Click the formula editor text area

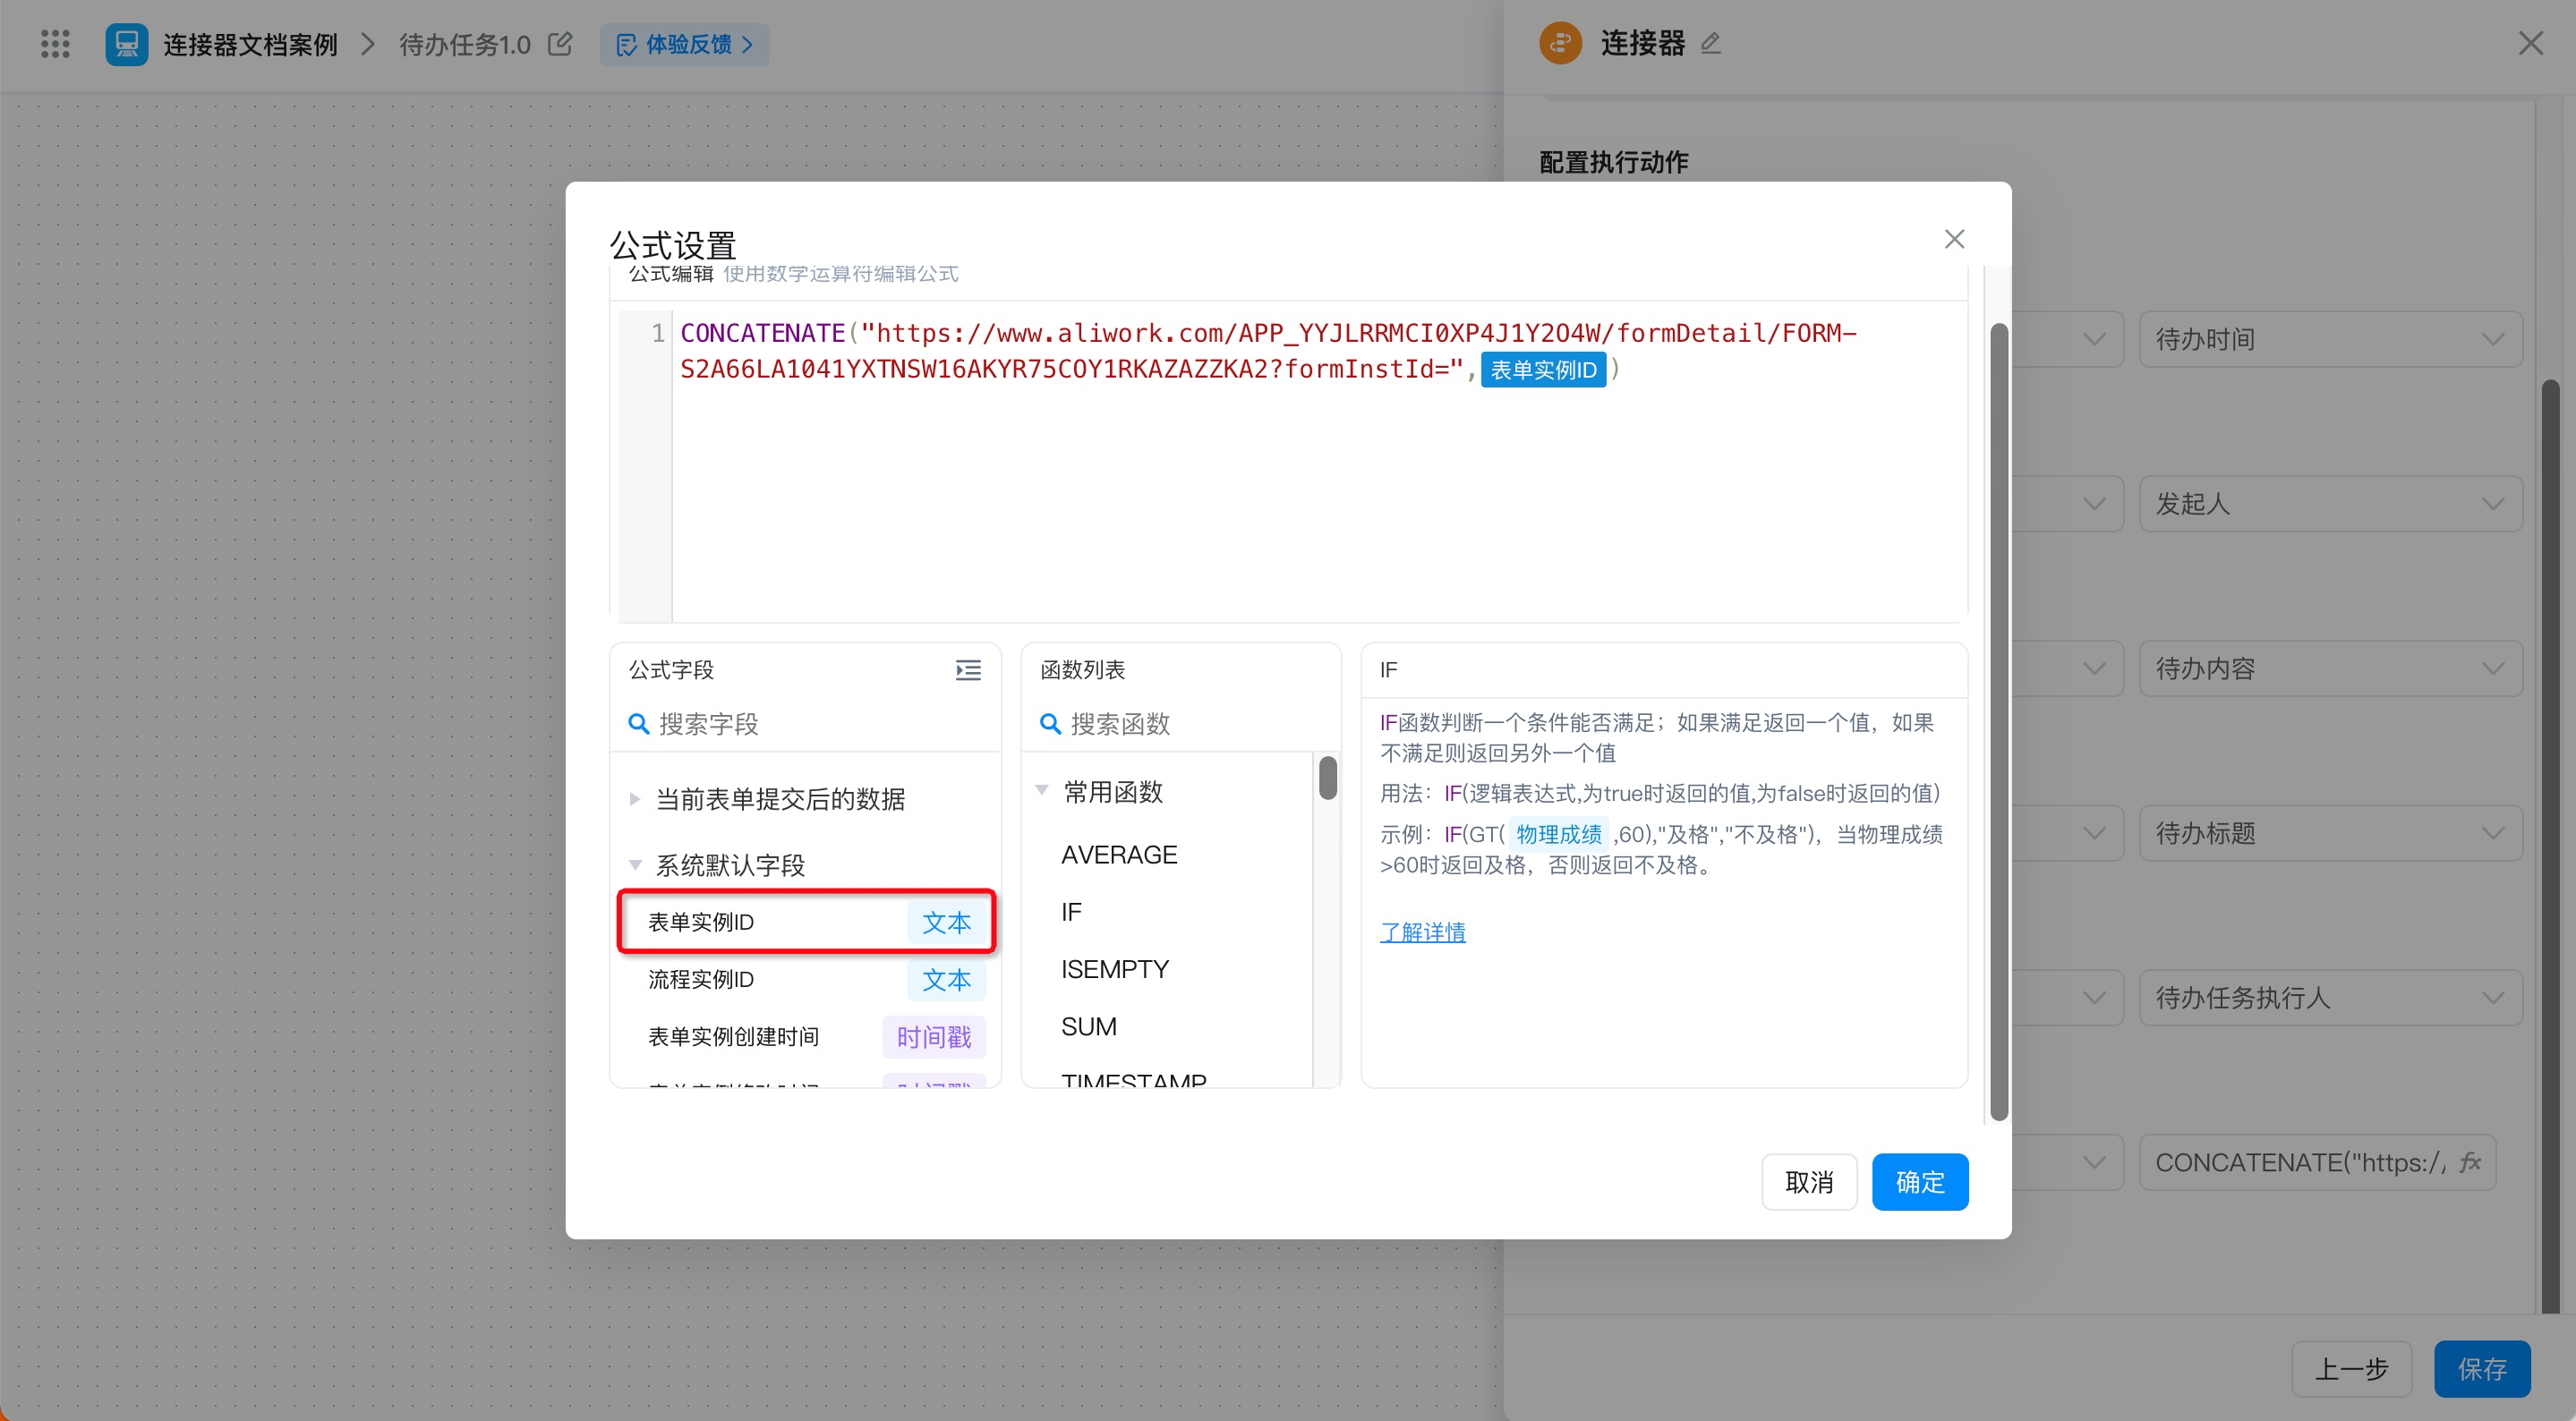(x=1318, y=465)
